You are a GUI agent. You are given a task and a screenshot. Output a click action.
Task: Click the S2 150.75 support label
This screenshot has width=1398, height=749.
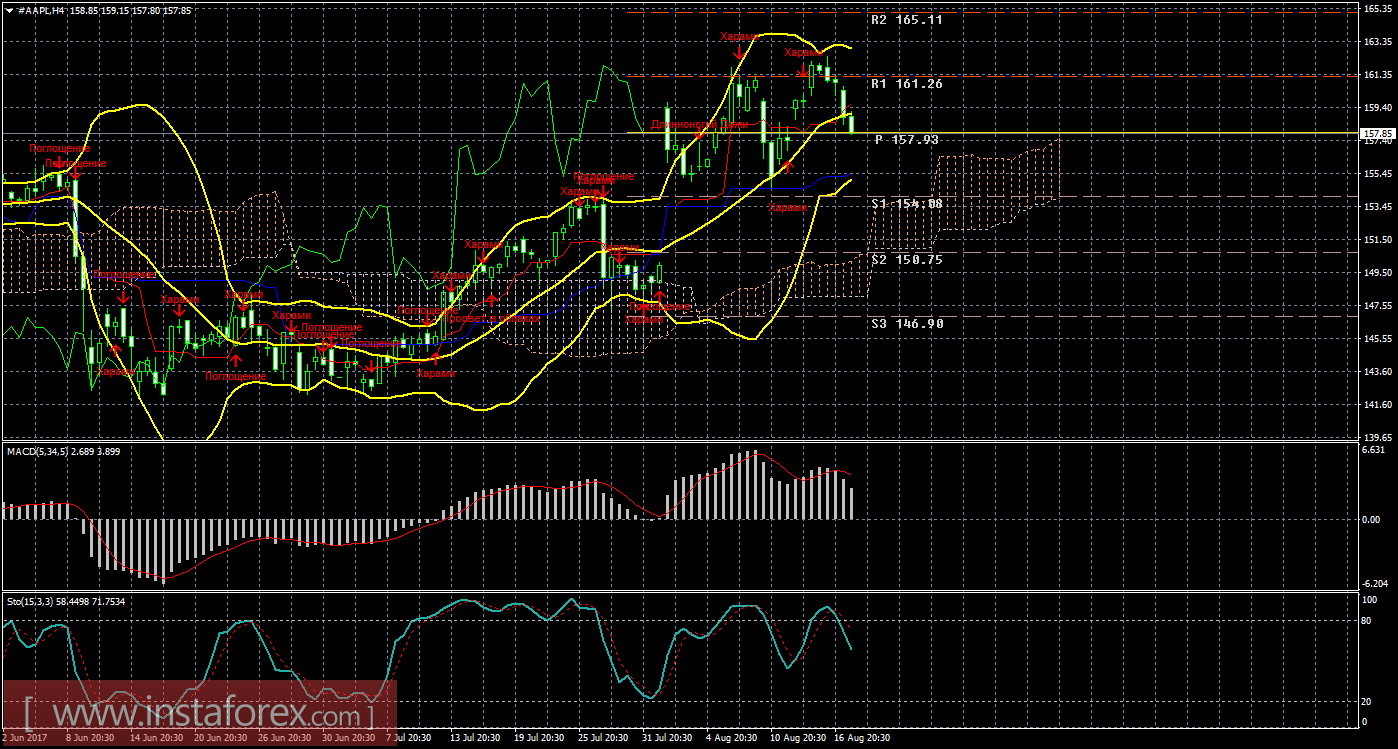pos(906,259)
